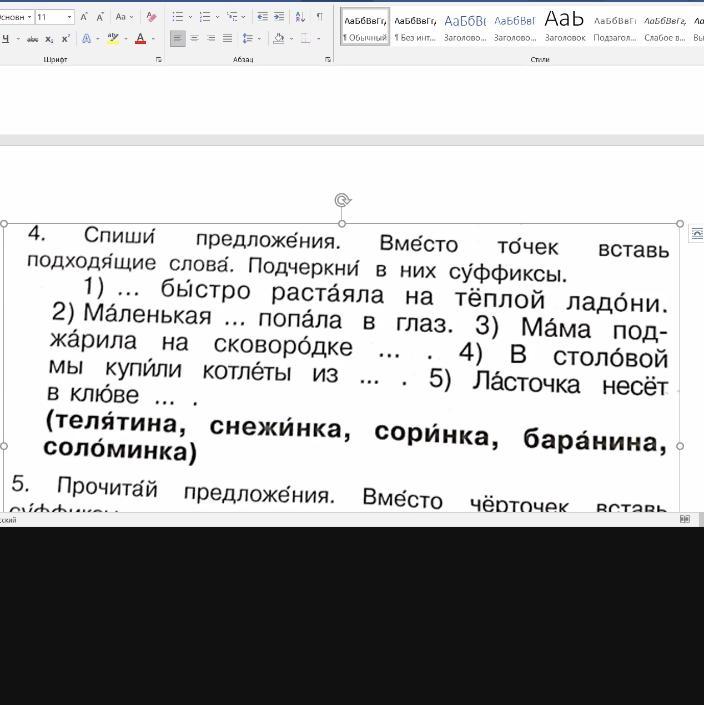This screenshot has height=705, width=704.
Task: Apply bulleted list formatting
Action: point(178,17)
